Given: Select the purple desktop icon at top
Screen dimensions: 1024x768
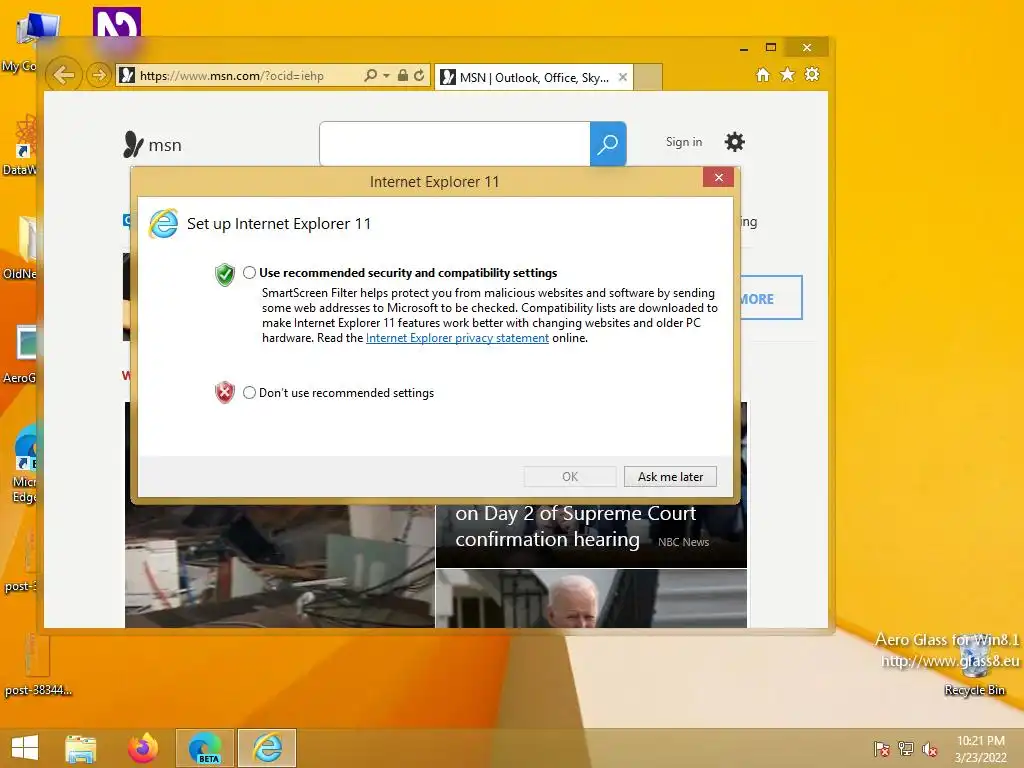Looking at the screenshot, I should [x=117, y=24].
